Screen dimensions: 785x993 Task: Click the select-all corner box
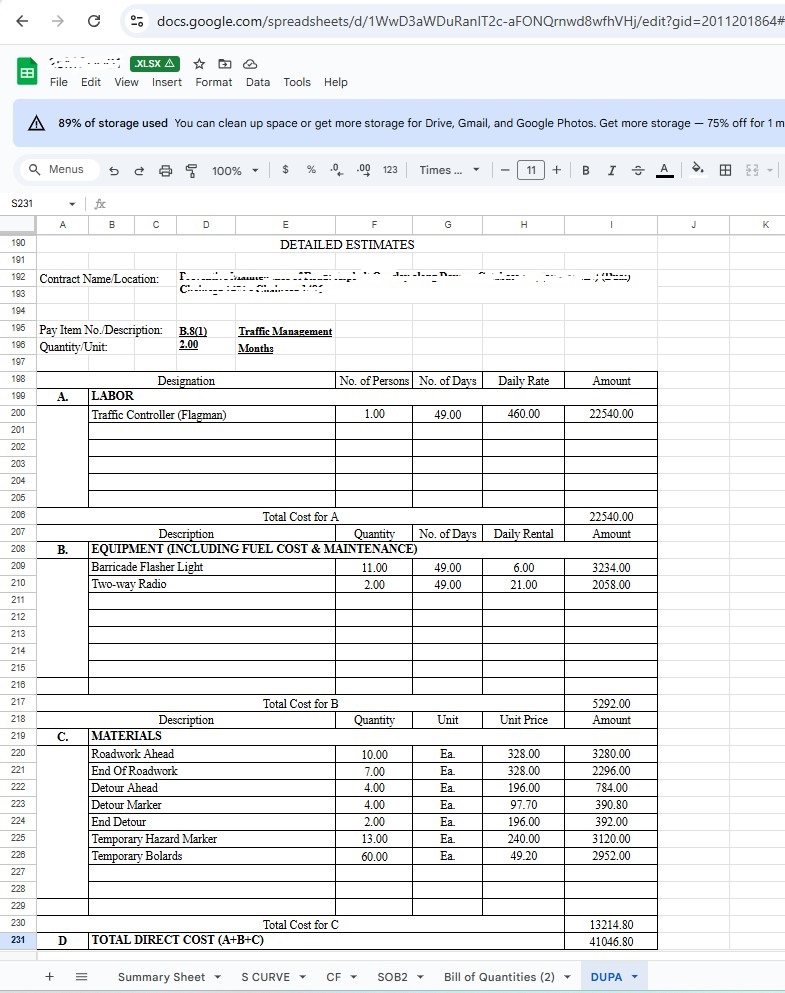pos(18,224)
